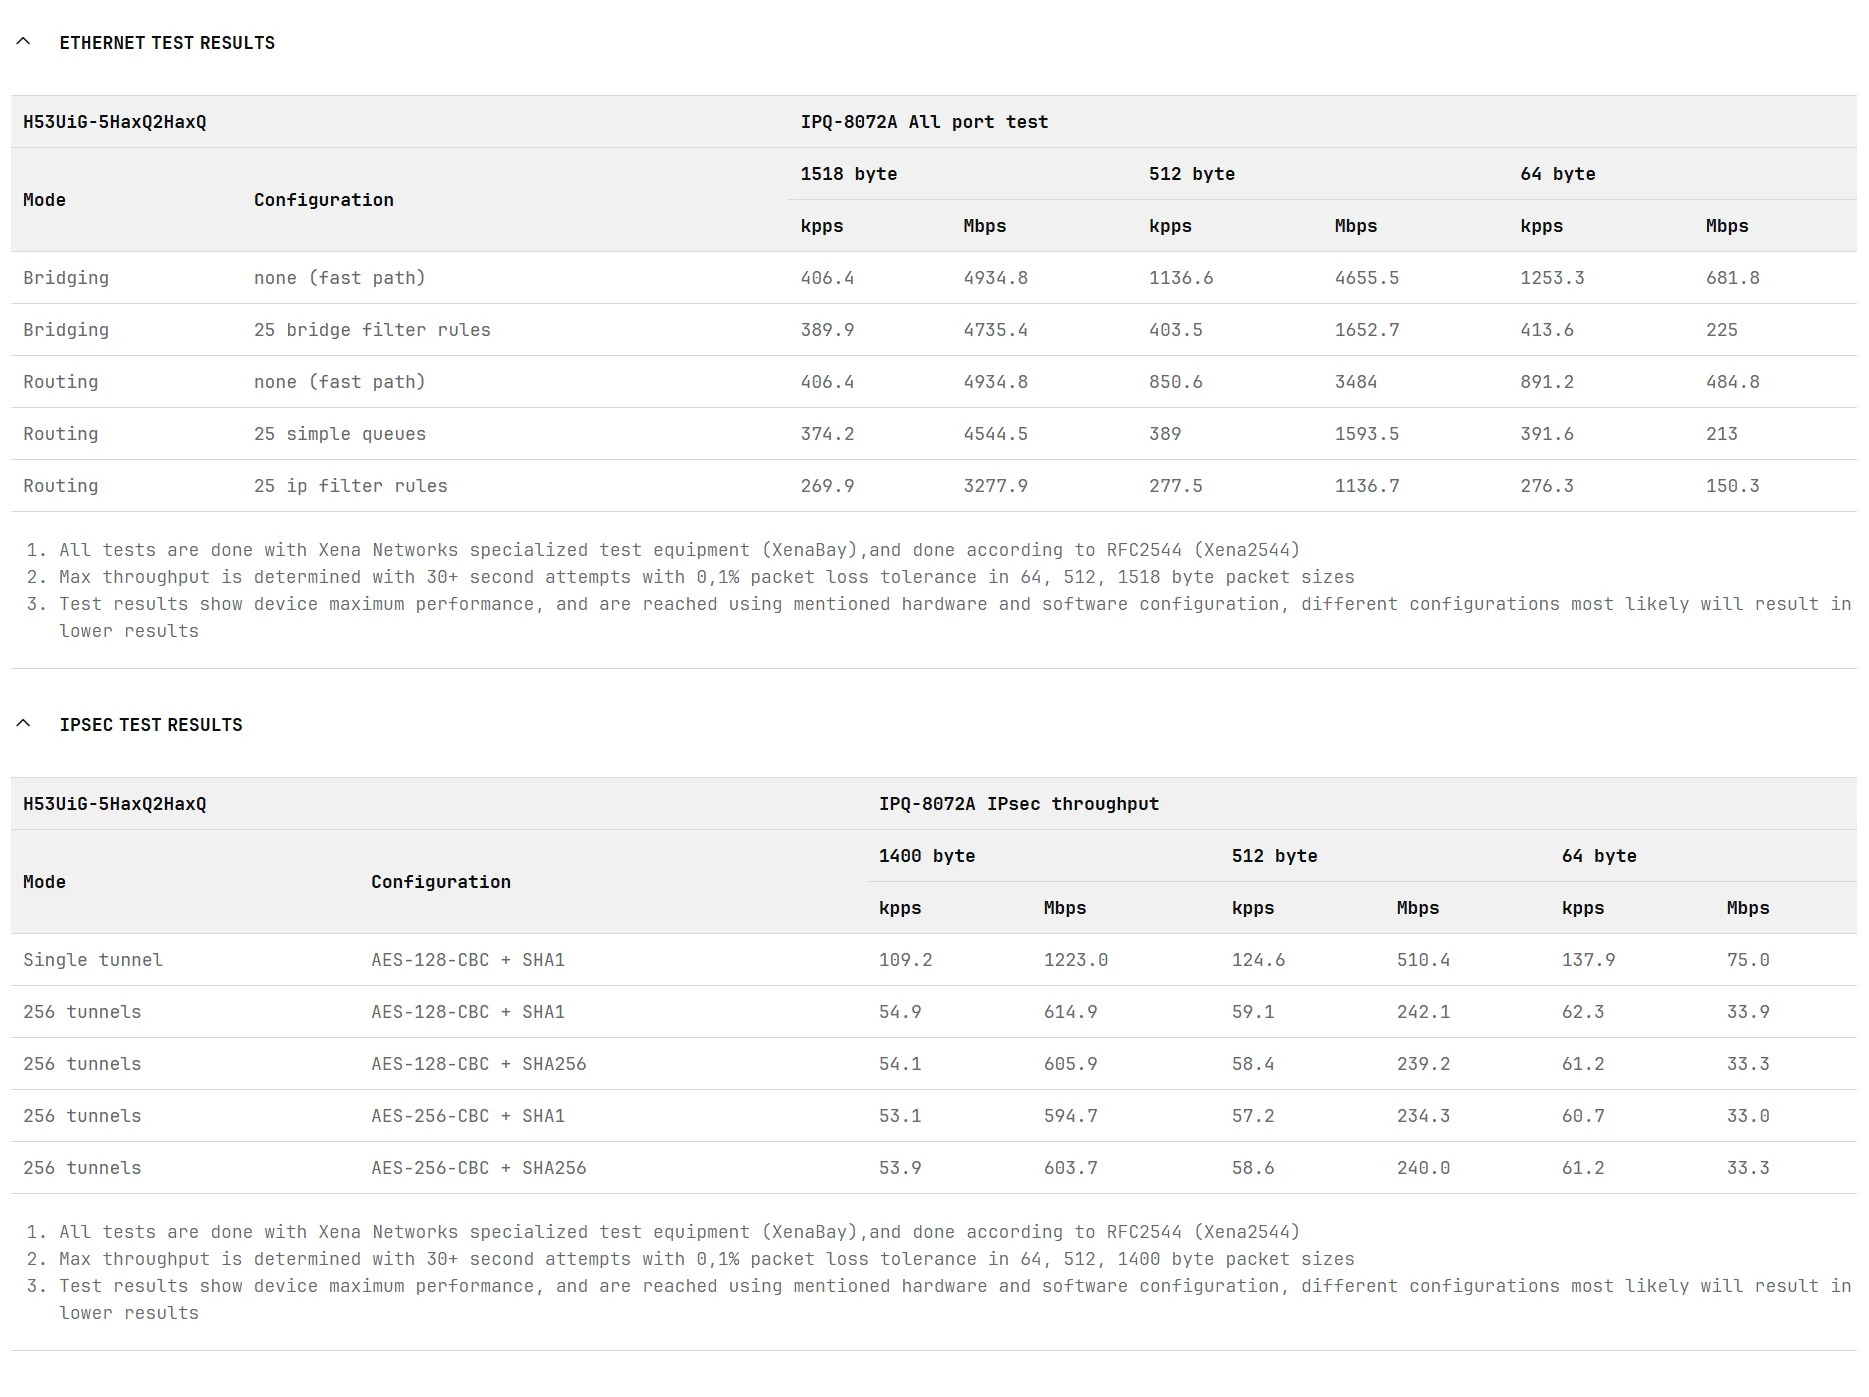Viewport: 1869px width, 1397px height.
Task: Click the ETHERNET TEST RESULTS heading
Action: [x=167, y=43]
